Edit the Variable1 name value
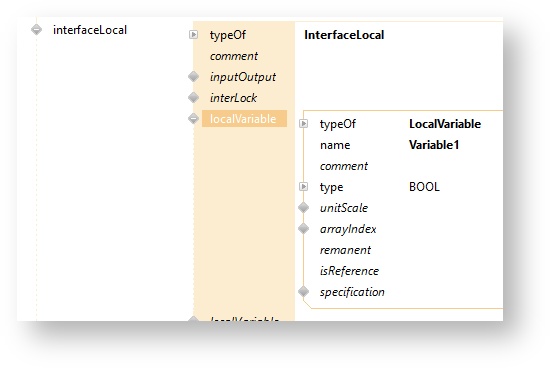This screenshot has width=551, height=369. (434, 145)
